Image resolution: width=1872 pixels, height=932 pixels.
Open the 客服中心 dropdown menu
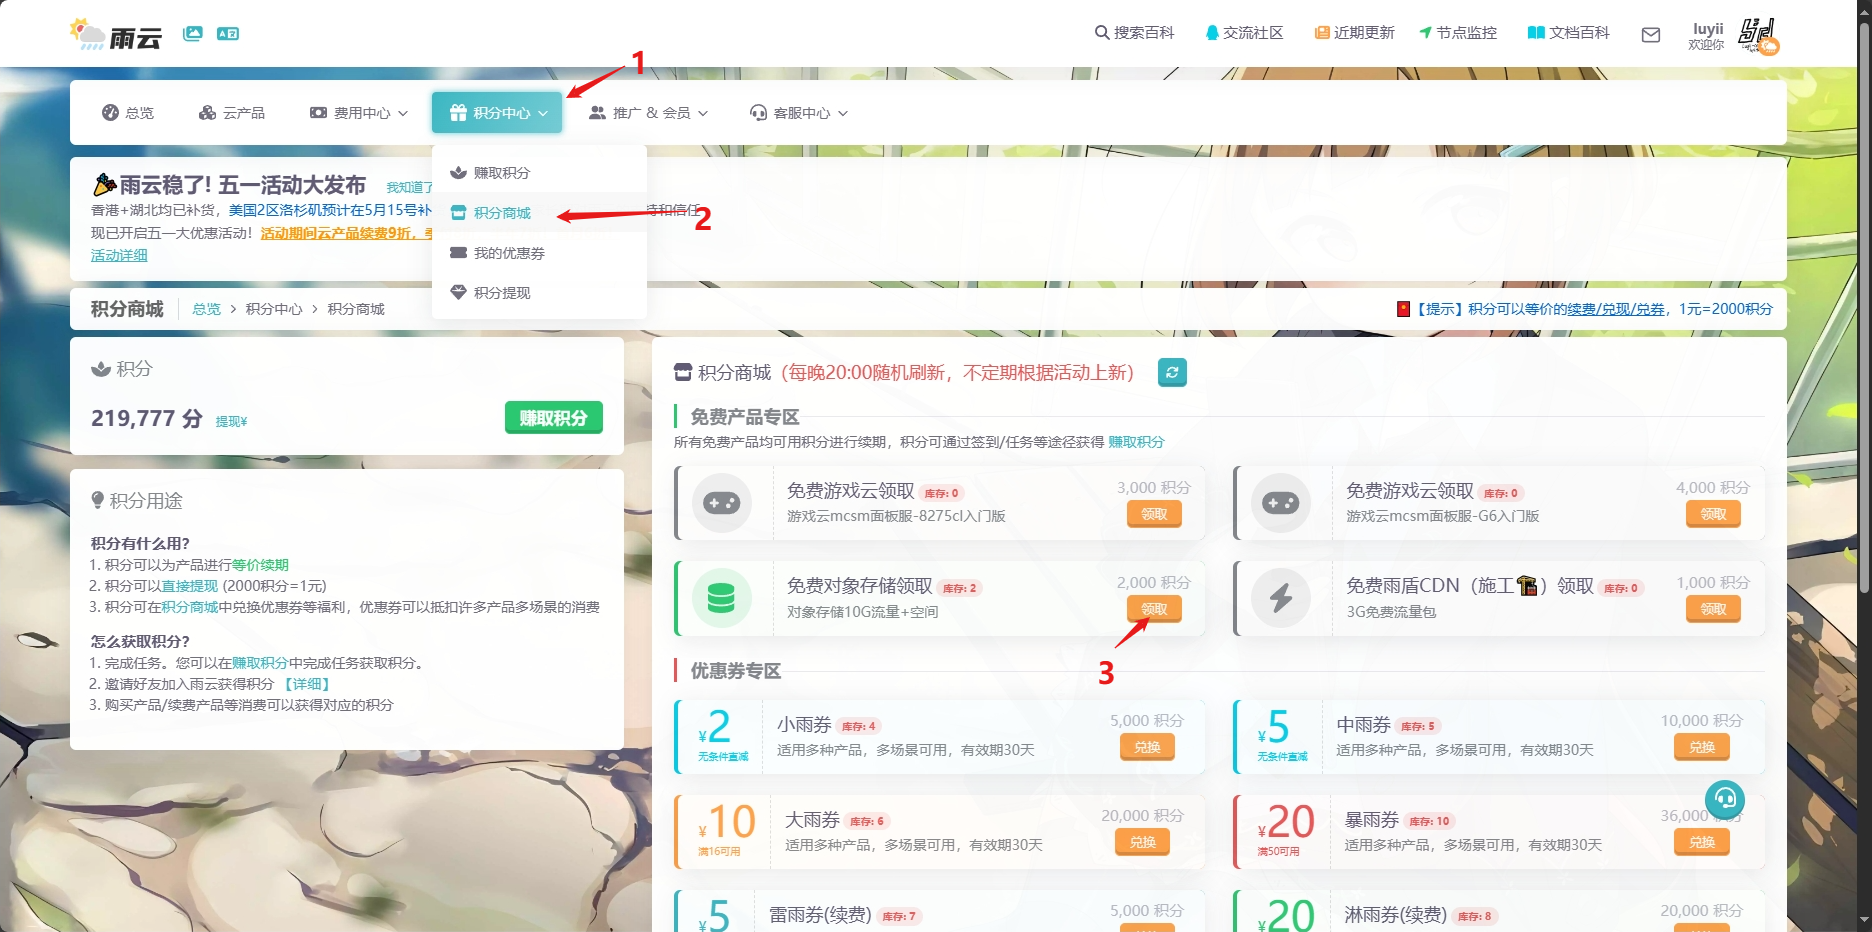(x=799, y=113)
